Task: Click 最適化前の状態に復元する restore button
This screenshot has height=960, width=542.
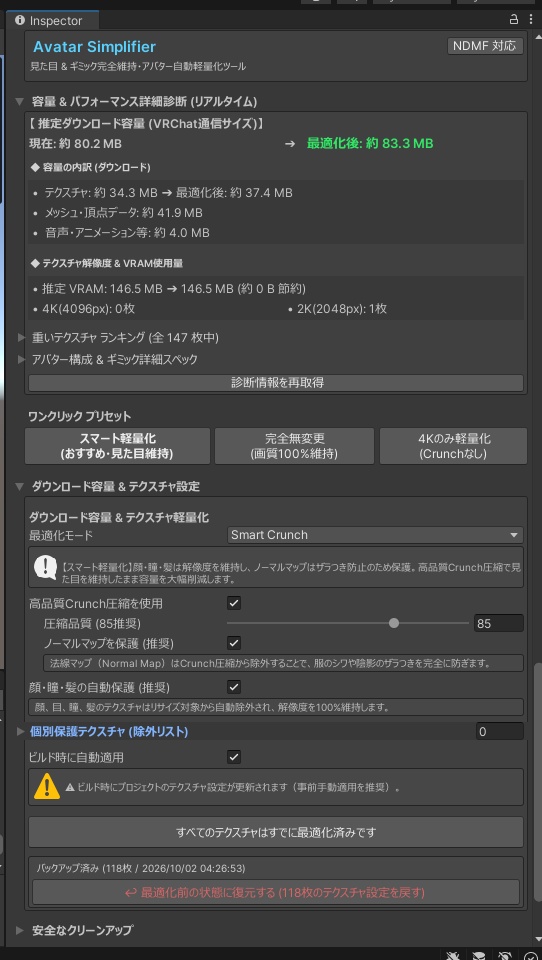Action: [276, 892]
